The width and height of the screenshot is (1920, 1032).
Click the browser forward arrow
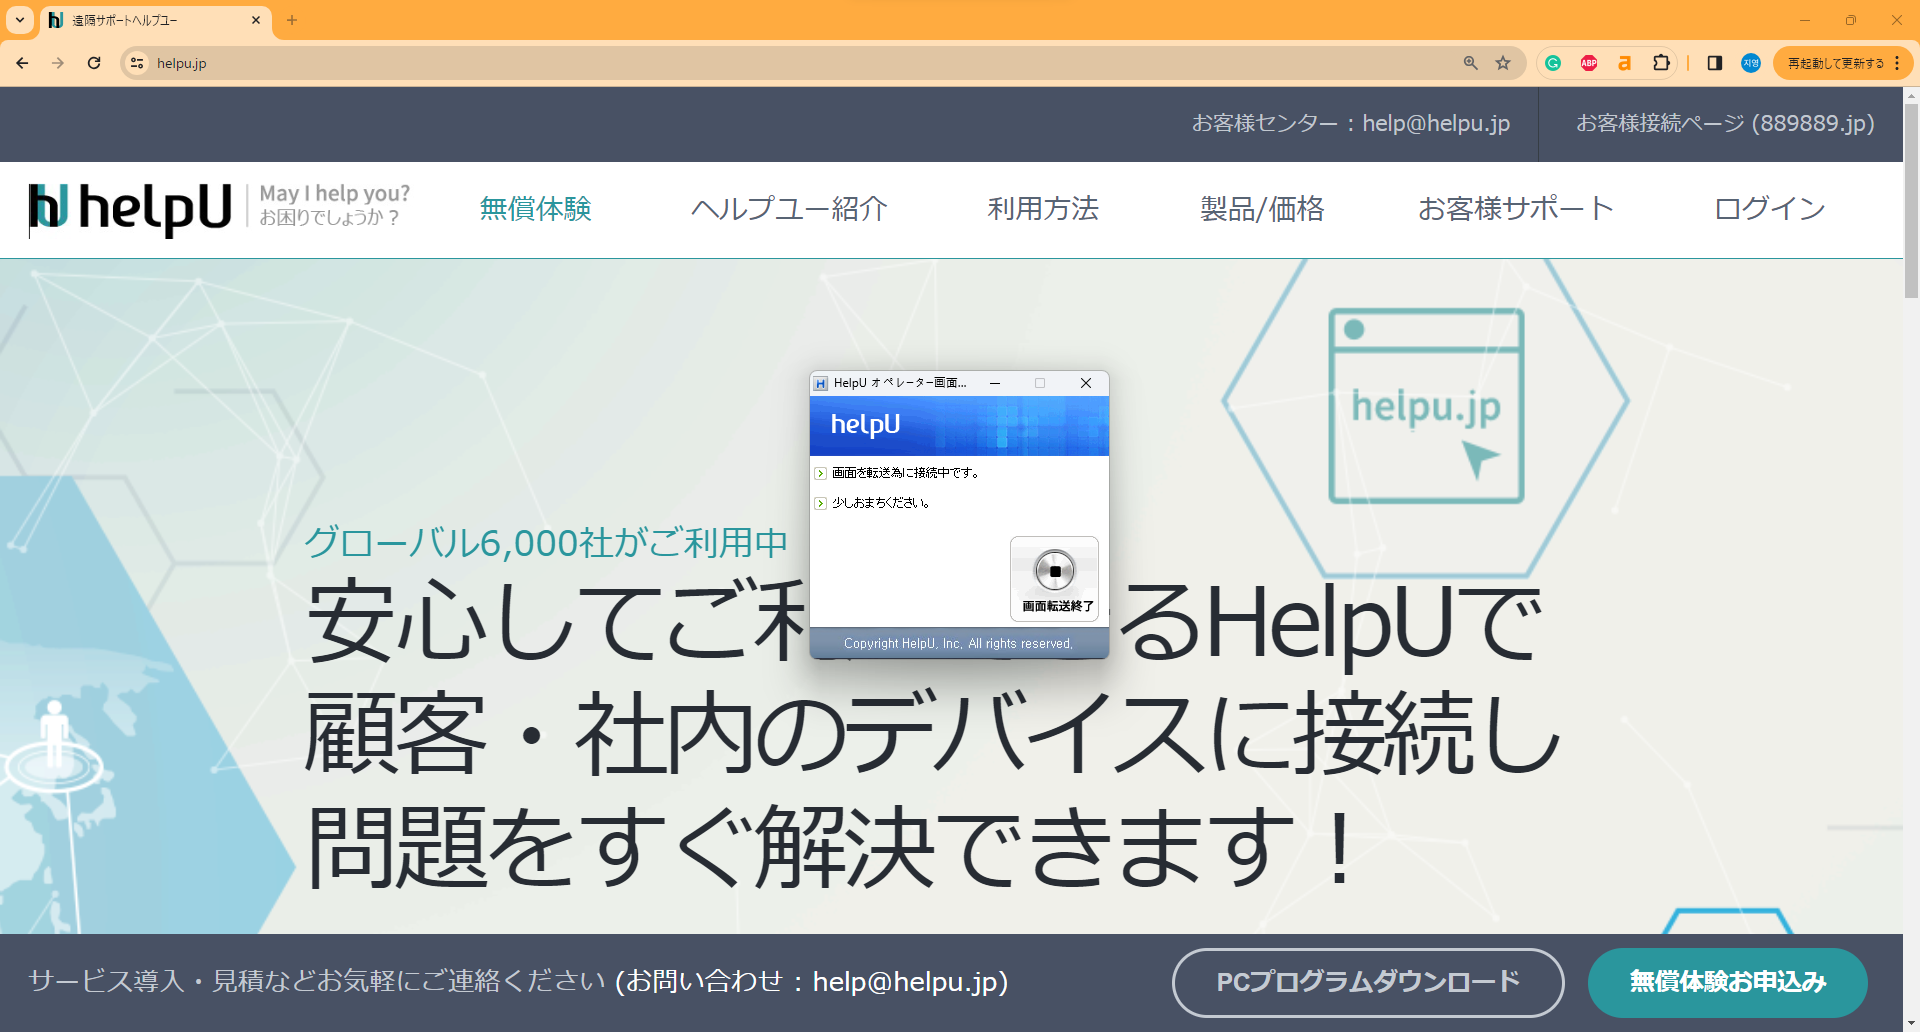[x=58, y=63]
